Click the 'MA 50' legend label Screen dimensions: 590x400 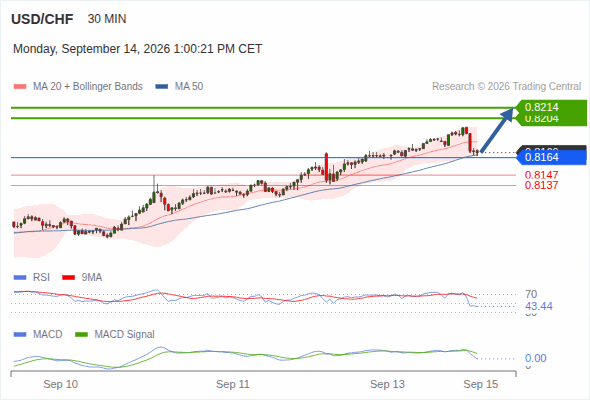point(189,87)
